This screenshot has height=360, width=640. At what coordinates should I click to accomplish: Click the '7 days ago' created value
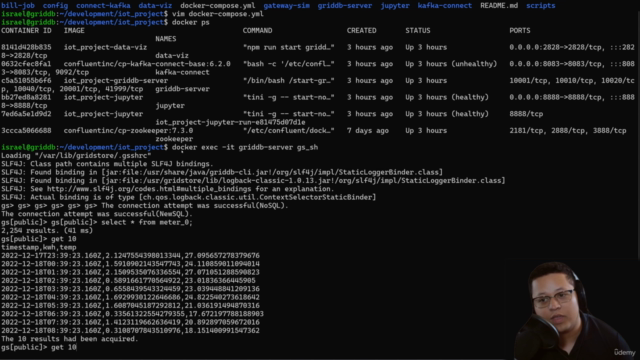click(368, 131)
